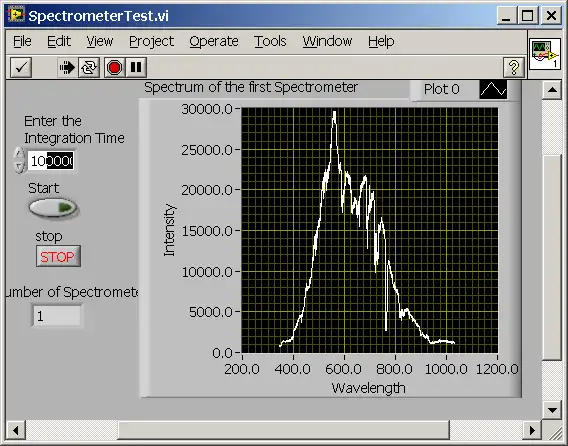
Task: Toggle the Start switch button
Action: (53, 208)
